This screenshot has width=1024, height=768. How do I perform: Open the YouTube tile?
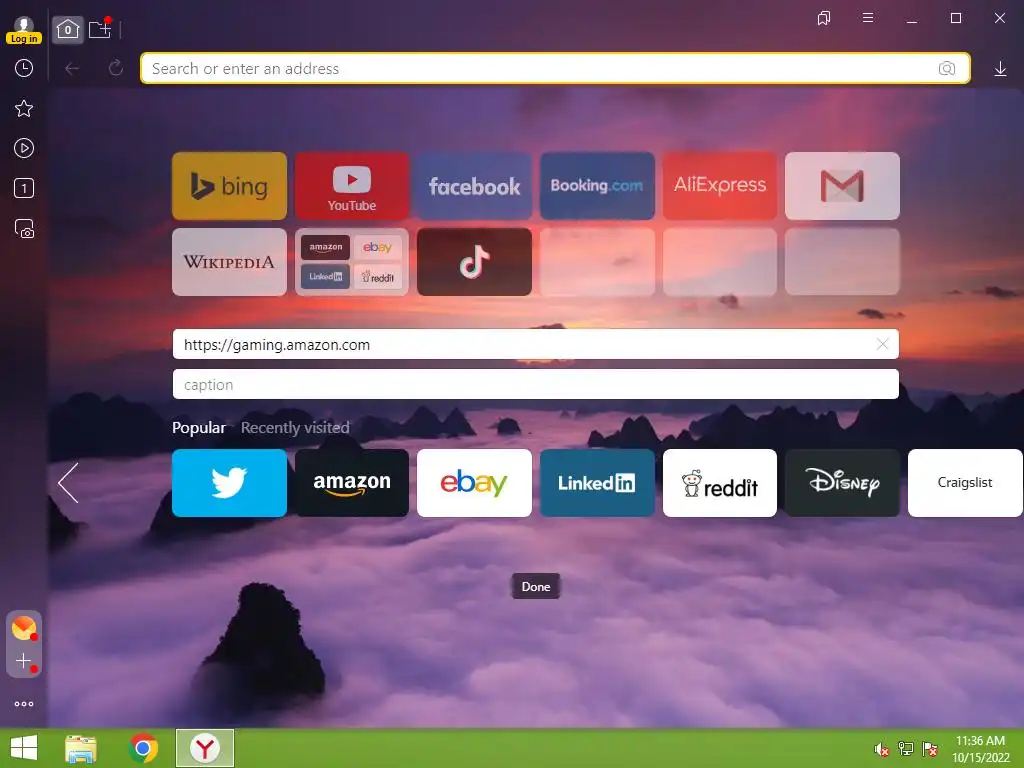coord(352,186)
